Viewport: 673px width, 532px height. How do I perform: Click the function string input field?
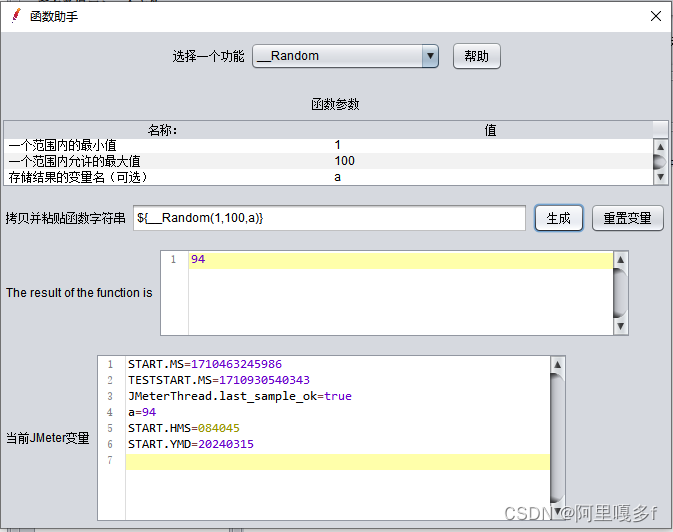point(329,218)
